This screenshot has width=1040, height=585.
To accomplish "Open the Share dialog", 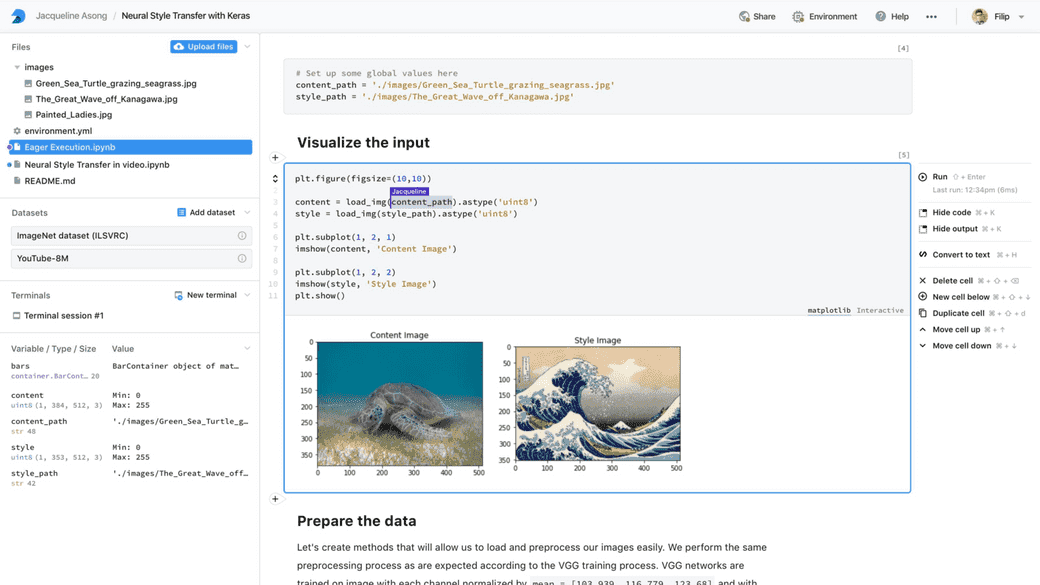I will pyautogui.click(x=756, y=16).
